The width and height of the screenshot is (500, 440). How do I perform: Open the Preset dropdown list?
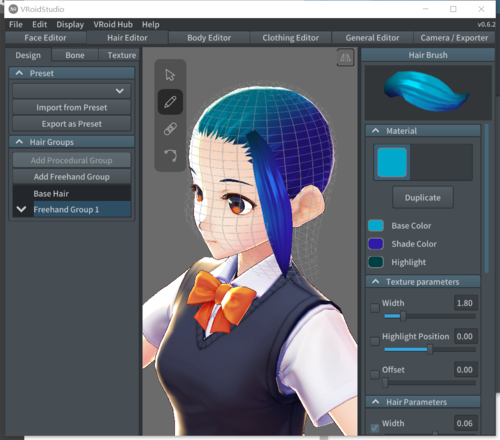[x=72, y=91]
